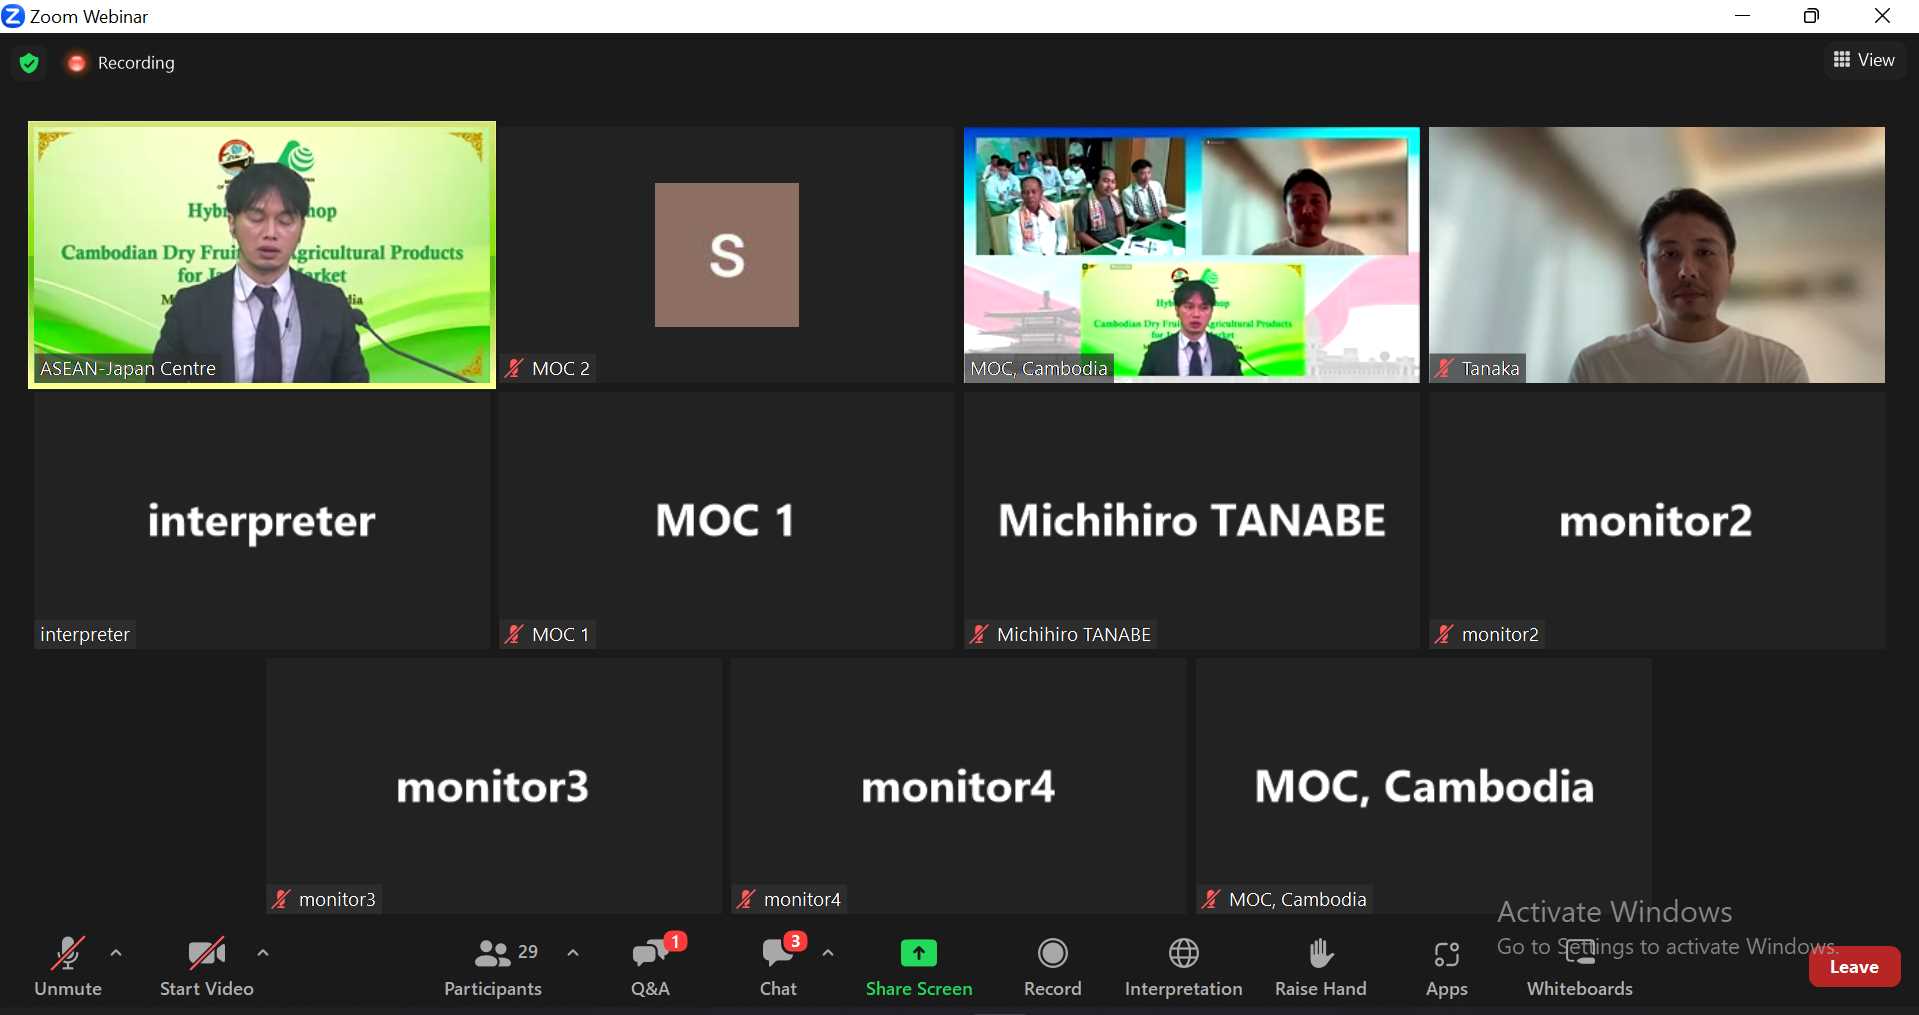
Task: Open the Participants panel
Action: tap(493, 966)
